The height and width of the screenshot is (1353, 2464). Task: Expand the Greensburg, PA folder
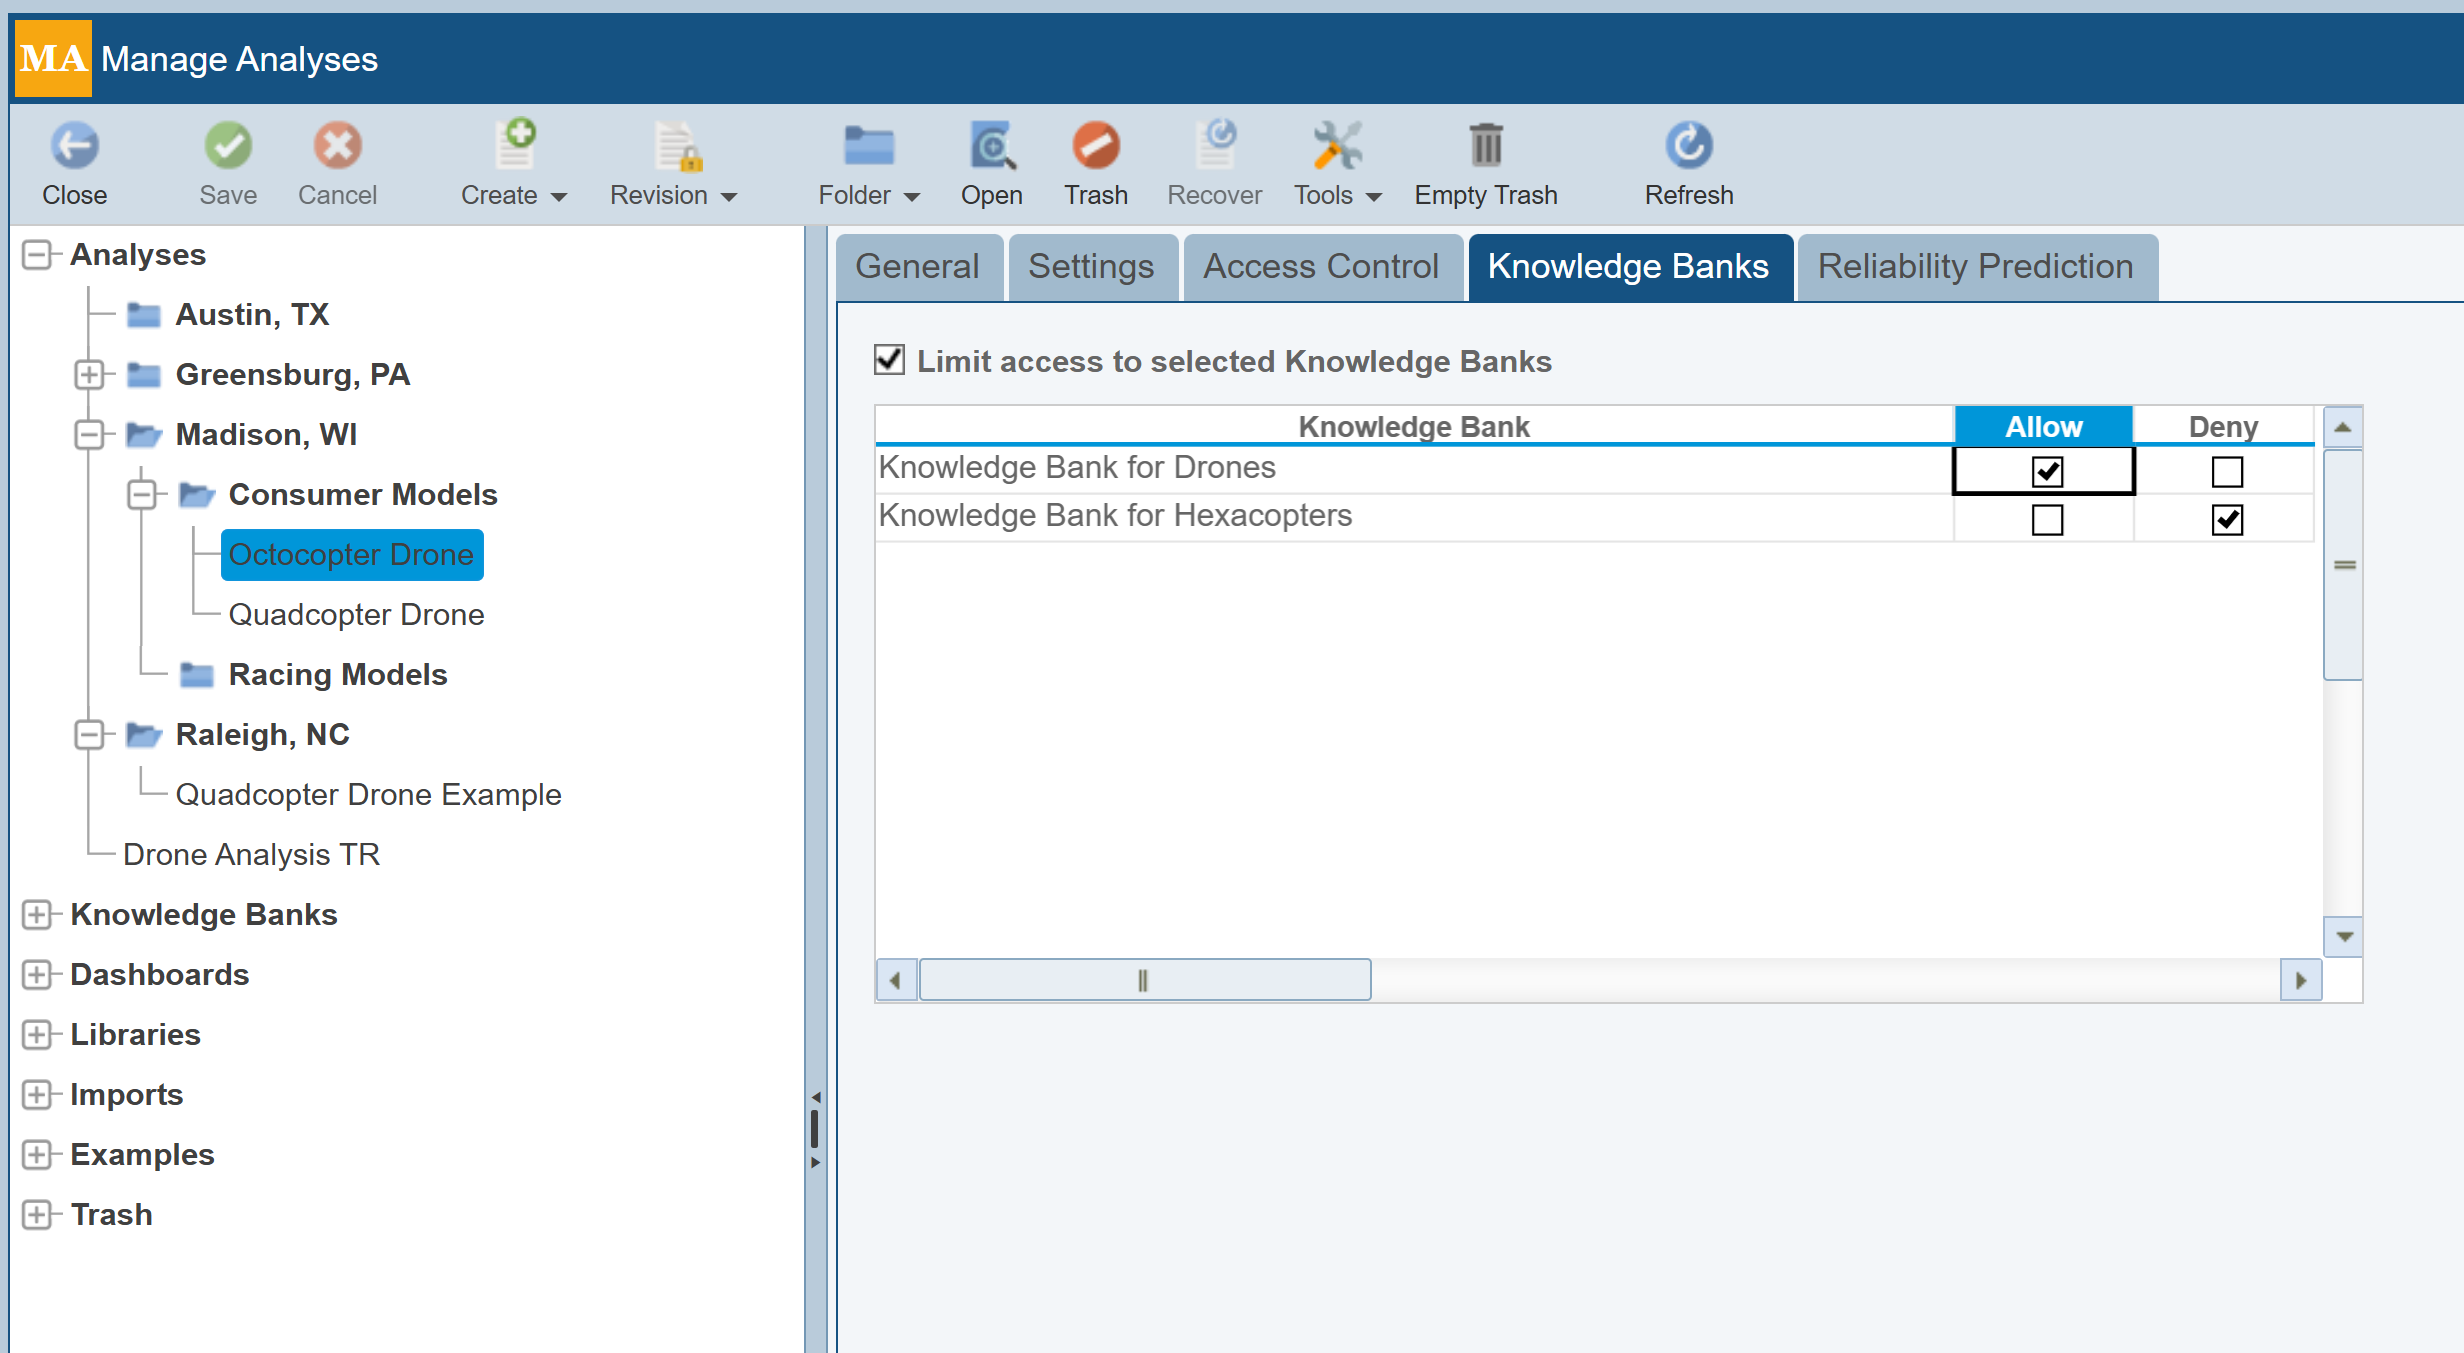tap(89, 375)
